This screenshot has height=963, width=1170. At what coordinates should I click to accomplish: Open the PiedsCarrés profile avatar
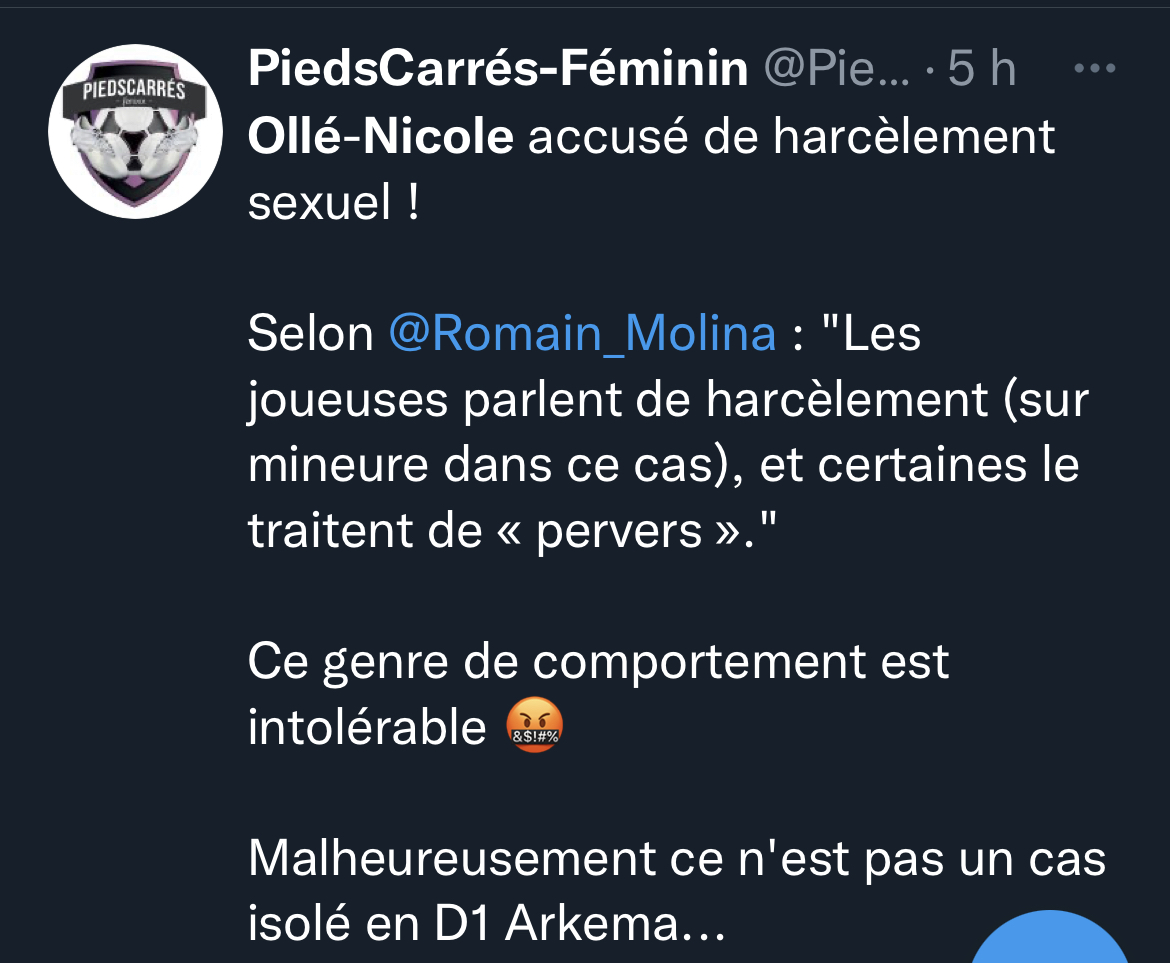pos(135,131)
